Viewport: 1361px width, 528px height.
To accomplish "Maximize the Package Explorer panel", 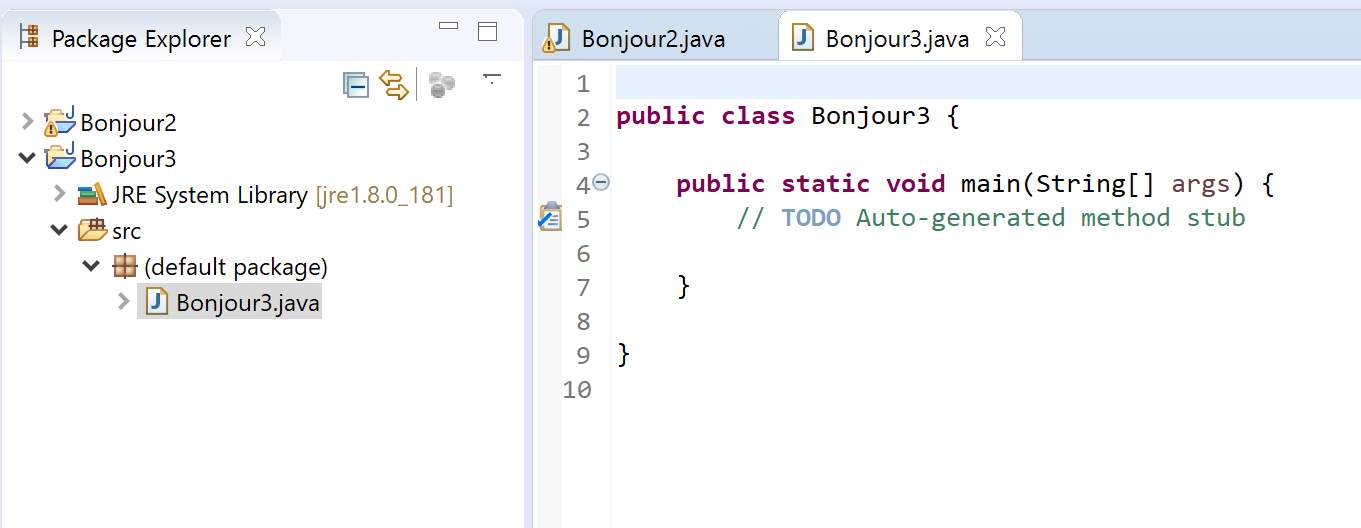I will [x=487, y=31].
